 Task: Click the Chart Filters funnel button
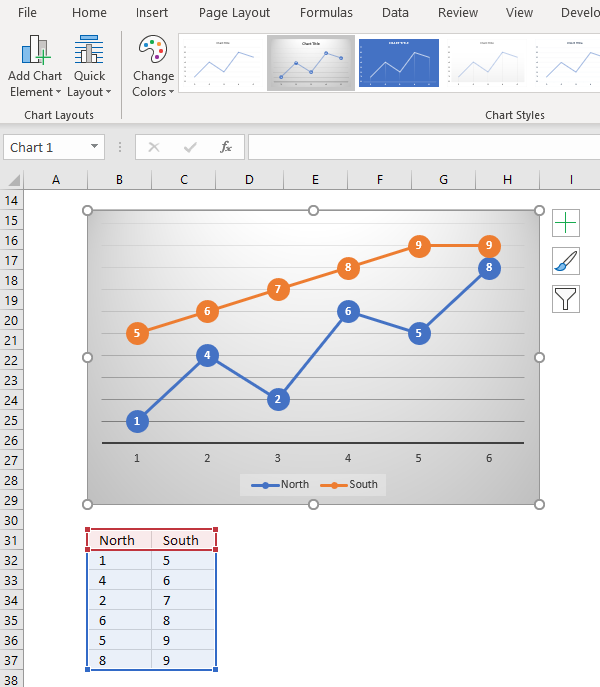pos(565,299)
